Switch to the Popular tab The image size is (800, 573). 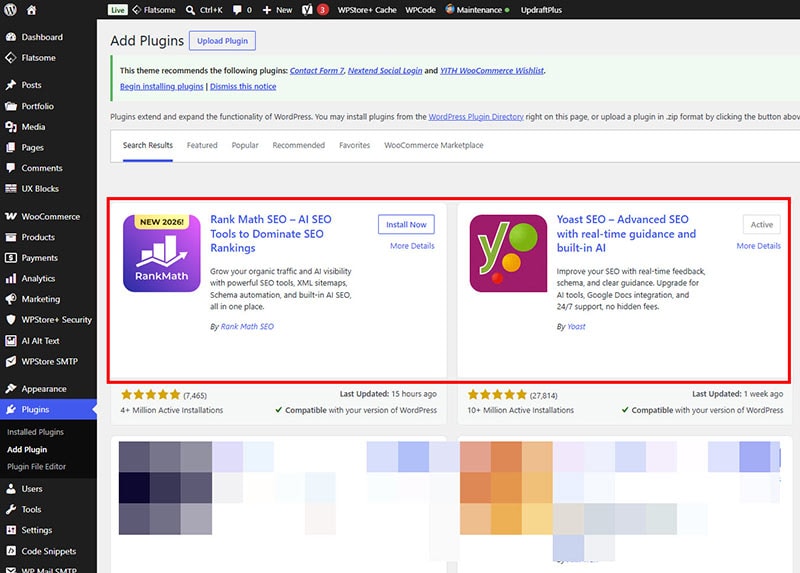click(245, 145)
